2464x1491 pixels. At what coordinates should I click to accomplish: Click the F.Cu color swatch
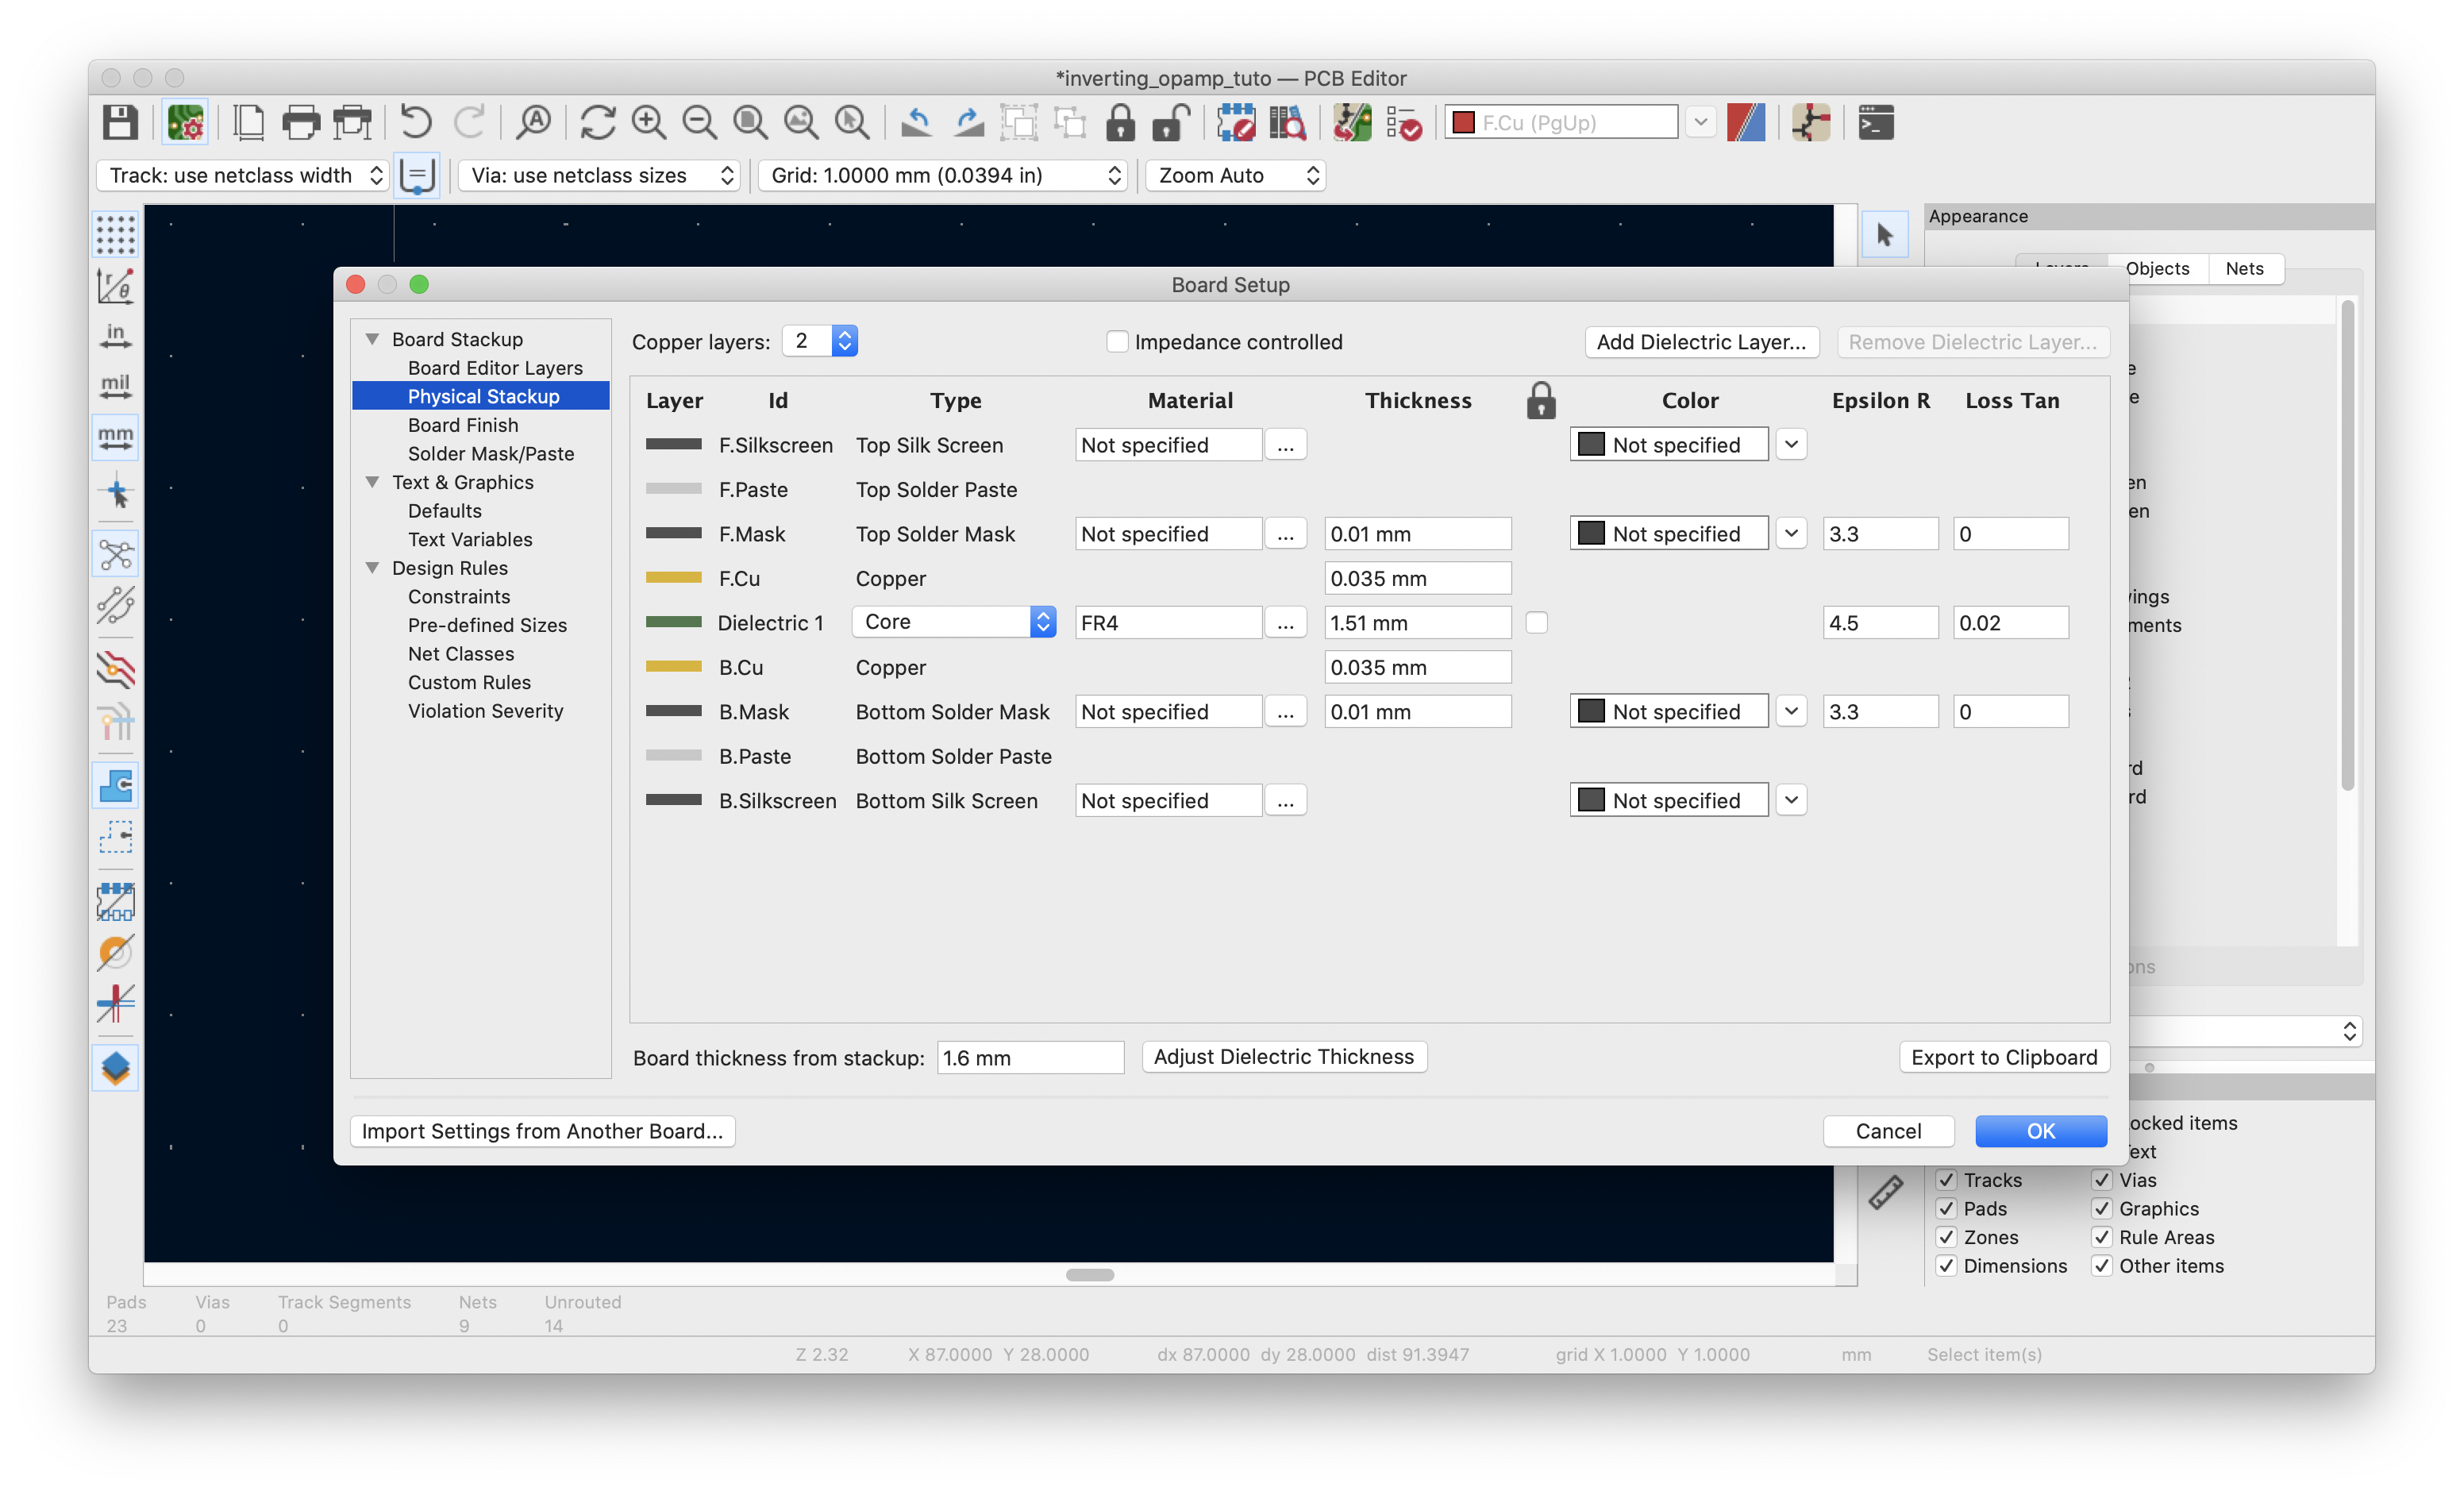[x=674, y=577]
